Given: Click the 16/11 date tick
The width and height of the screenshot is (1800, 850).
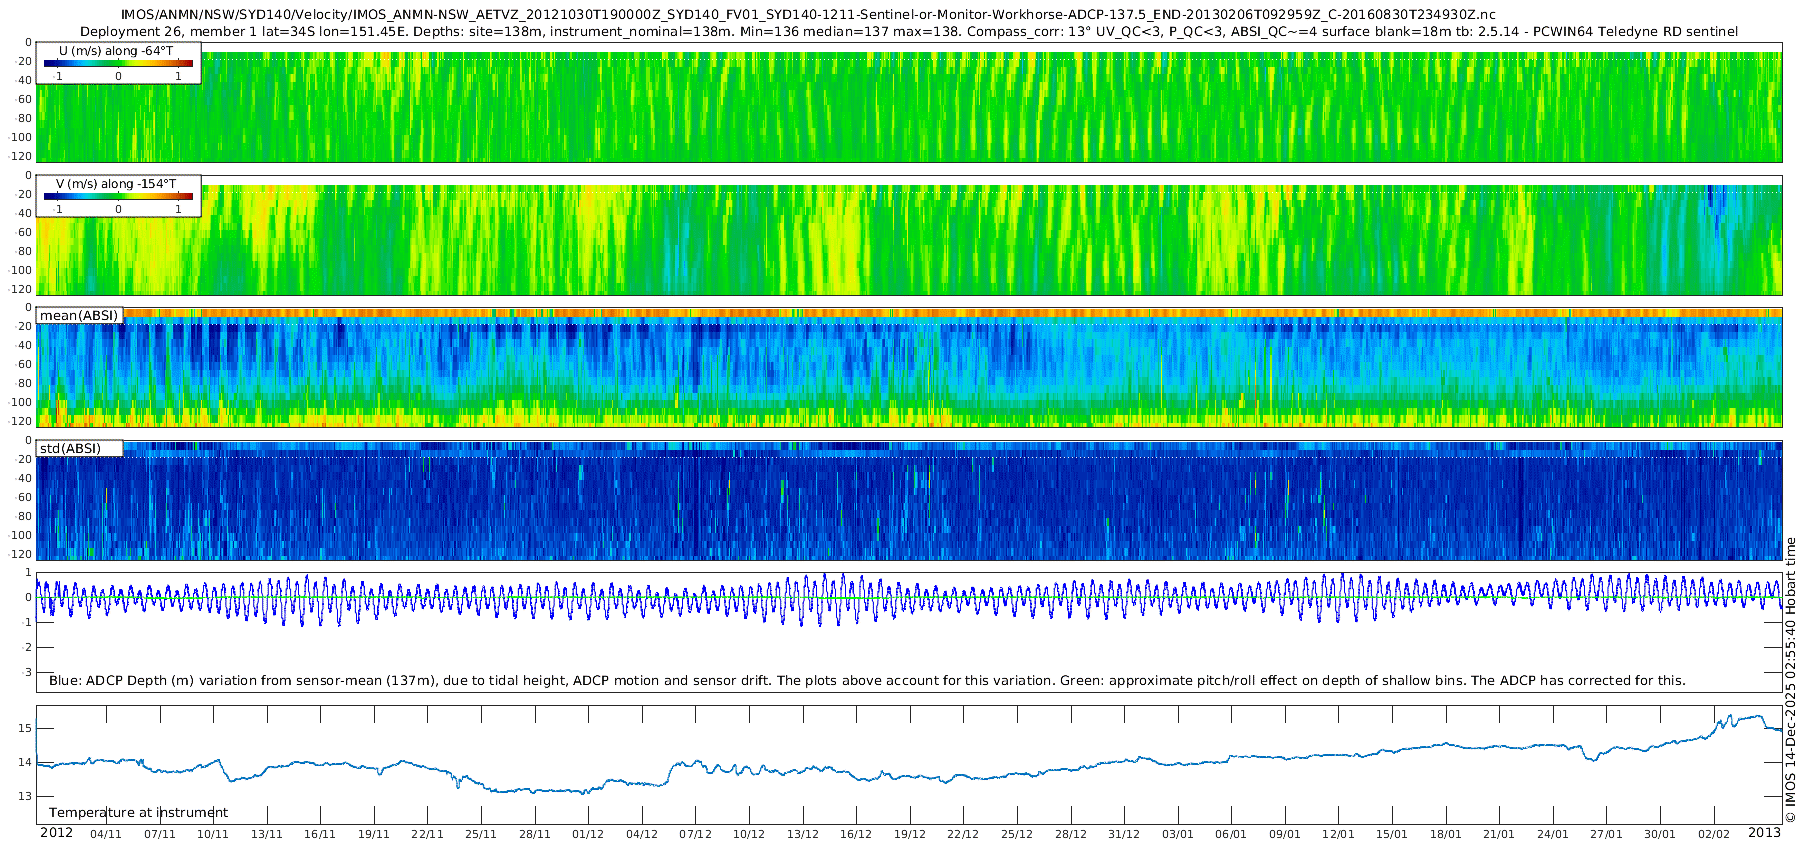Looking at the screenshot, I should (x=320, y=834).
